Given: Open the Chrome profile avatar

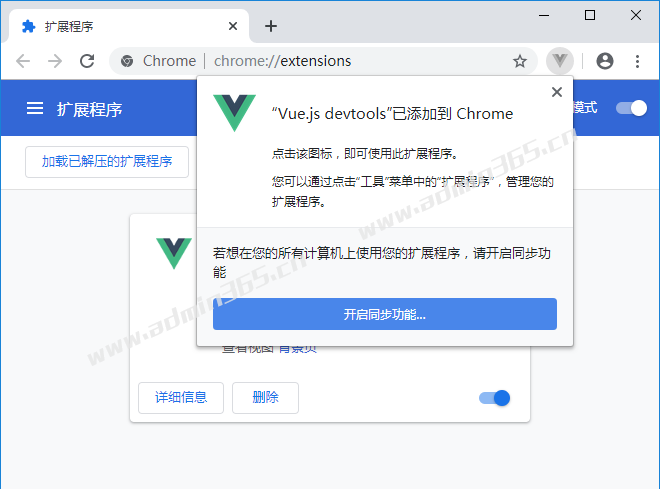Looking at the screenshot, I should pos(605,61).
